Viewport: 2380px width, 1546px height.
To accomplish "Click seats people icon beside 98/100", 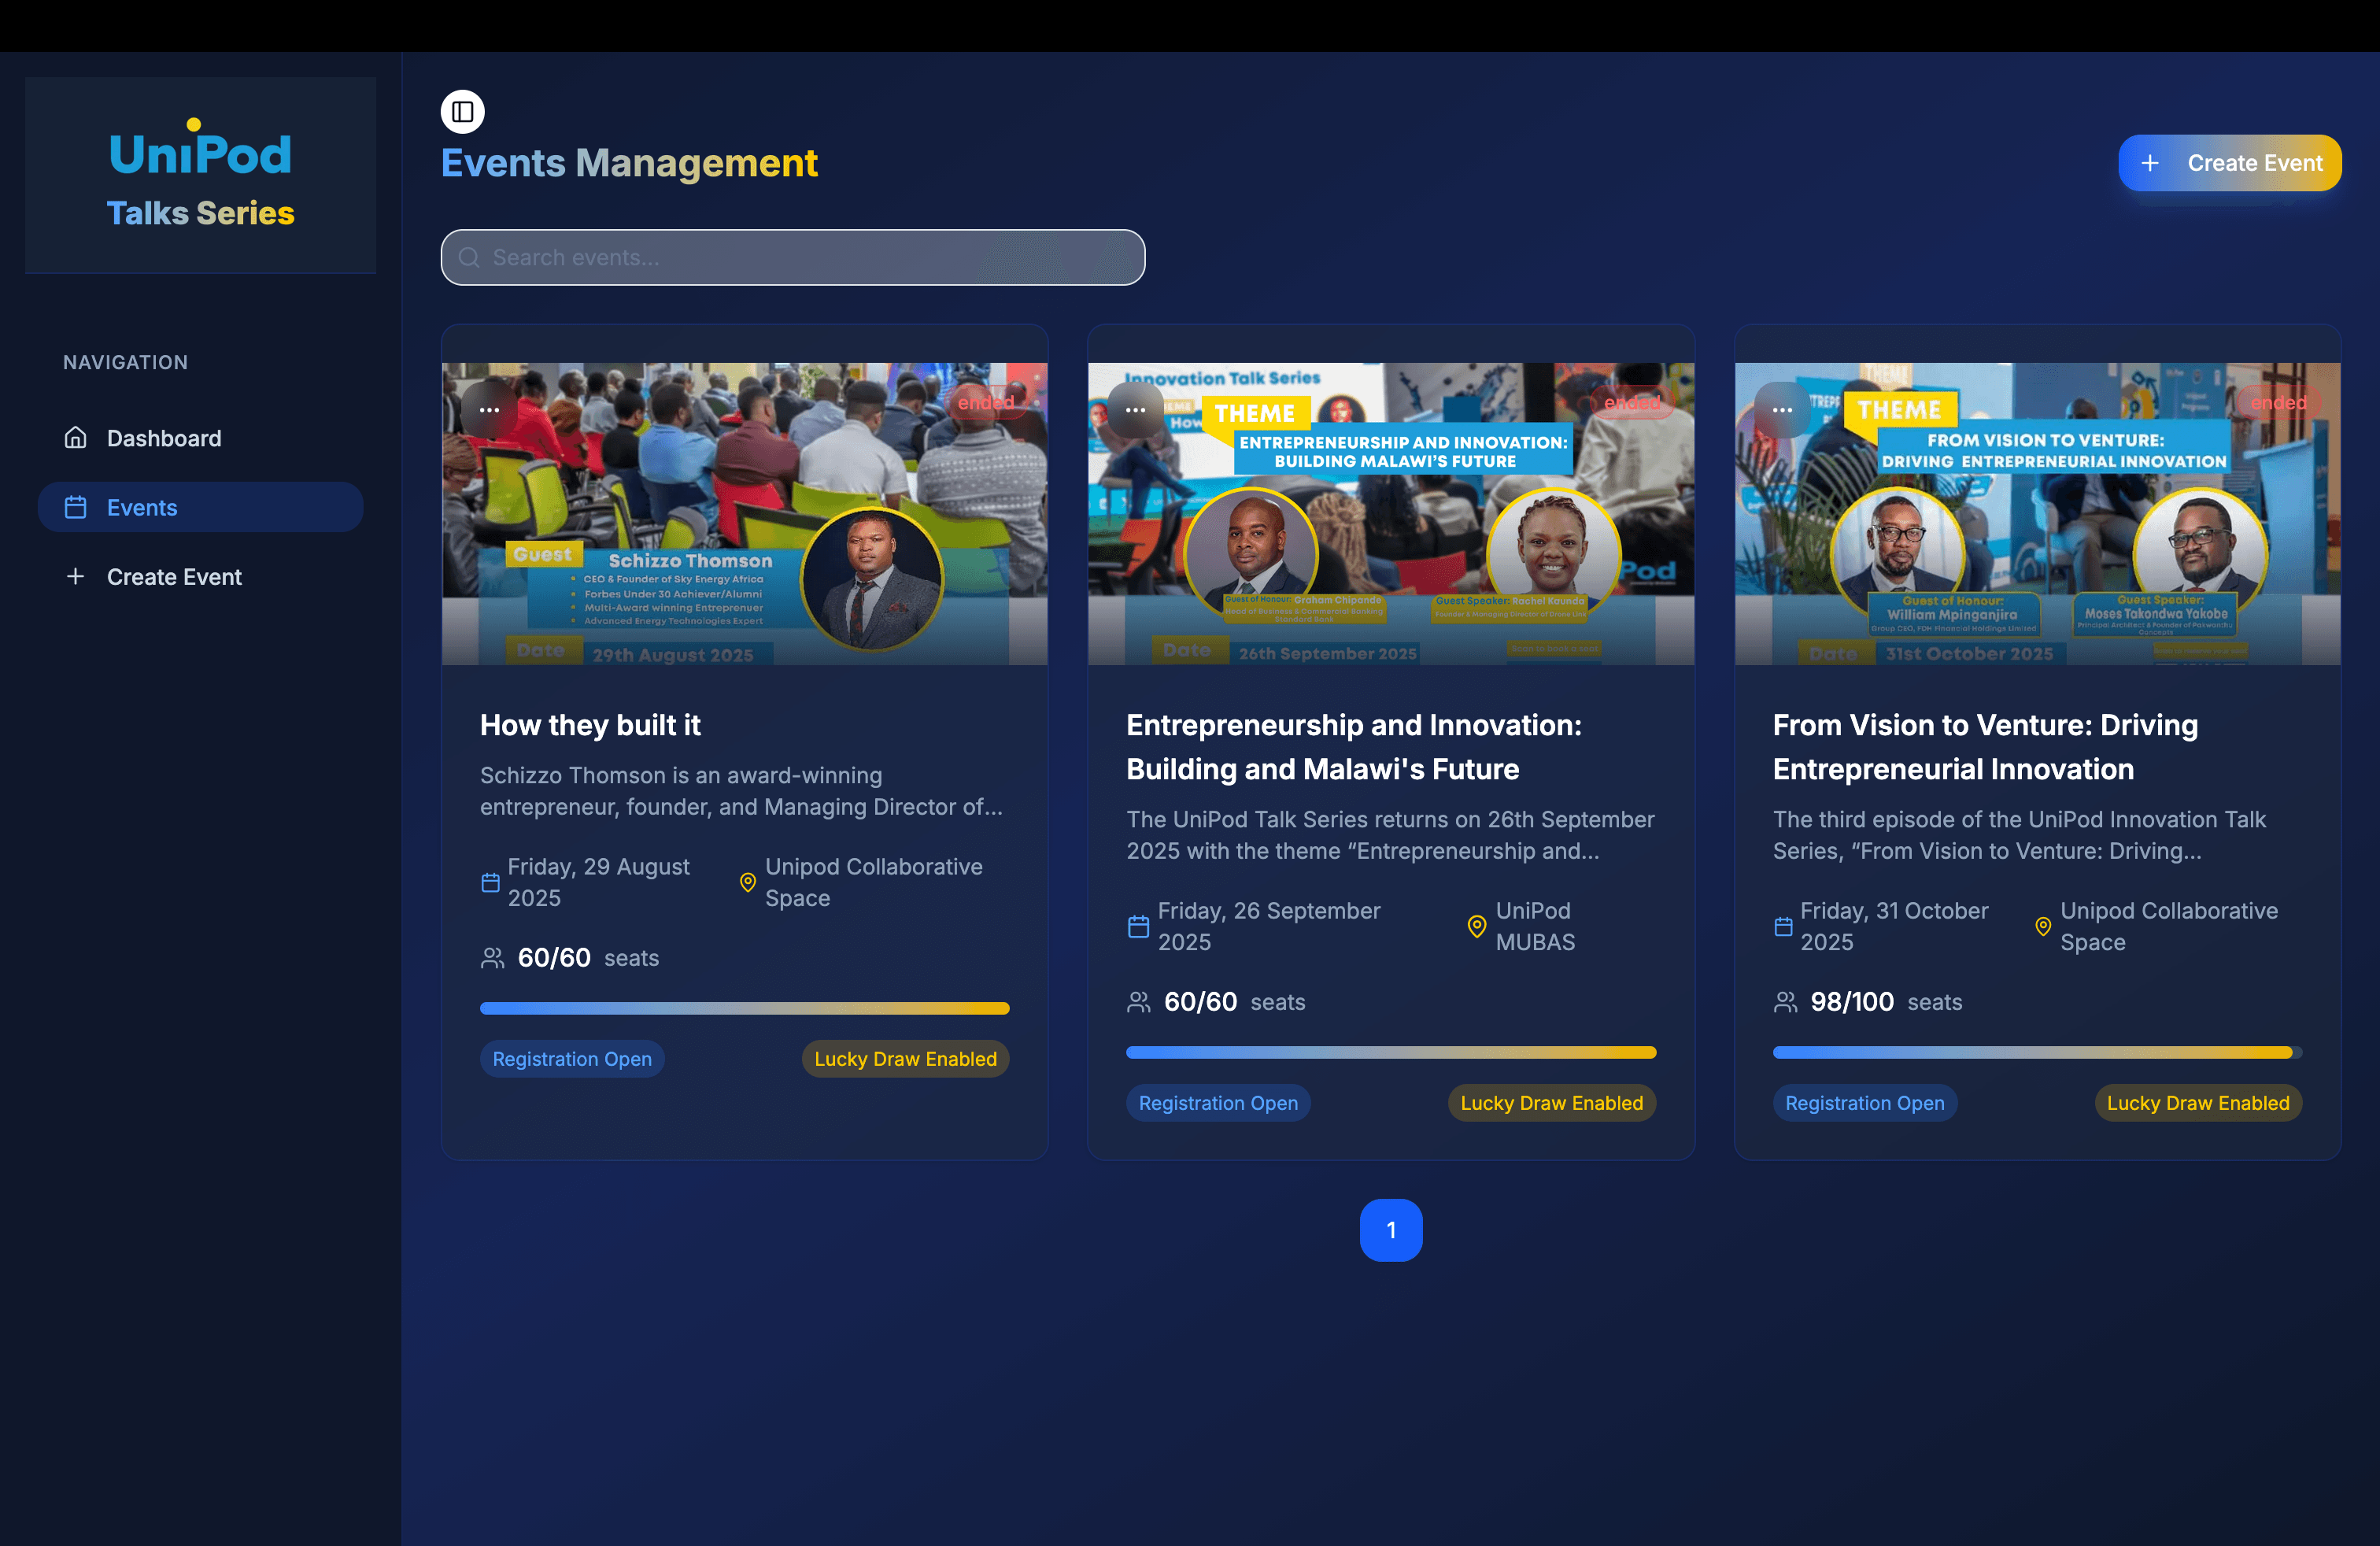I will click(x=1785, y=1002).
